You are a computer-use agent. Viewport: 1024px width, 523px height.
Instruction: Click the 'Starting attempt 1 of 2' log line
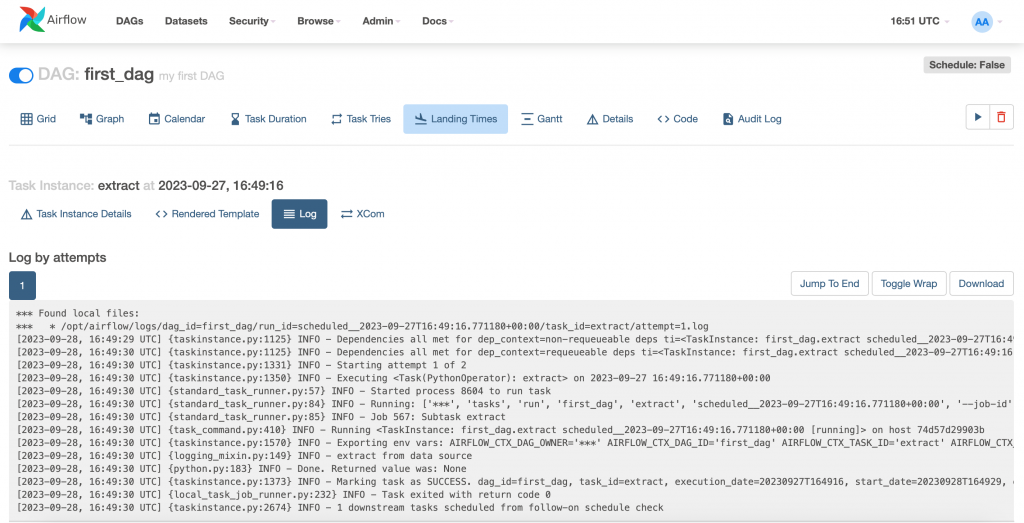pos(242,365)
